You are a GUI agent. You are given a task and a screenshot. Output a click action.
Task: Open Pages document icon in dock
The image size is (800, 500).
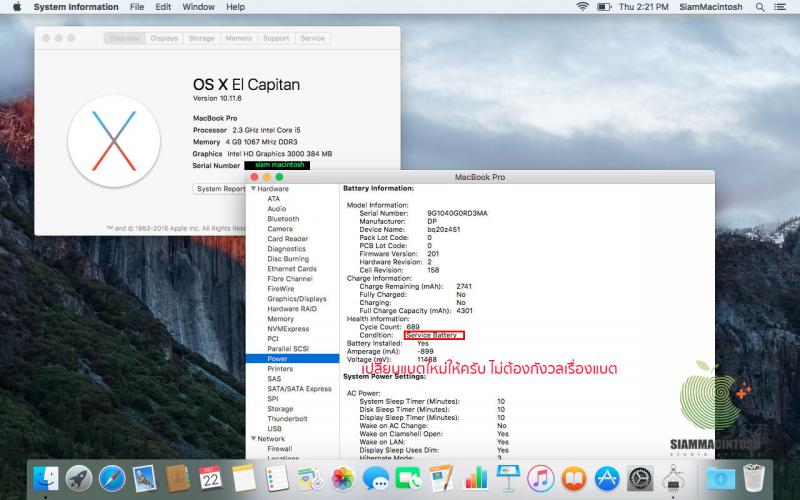coord(441,479)
